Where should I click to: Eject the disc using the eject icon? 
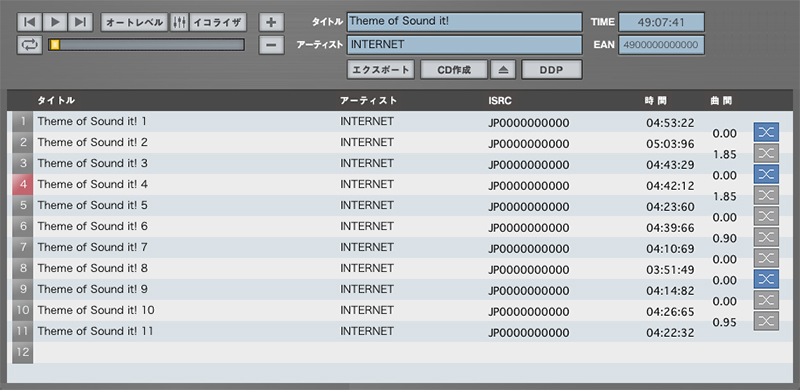pos(503,70)
